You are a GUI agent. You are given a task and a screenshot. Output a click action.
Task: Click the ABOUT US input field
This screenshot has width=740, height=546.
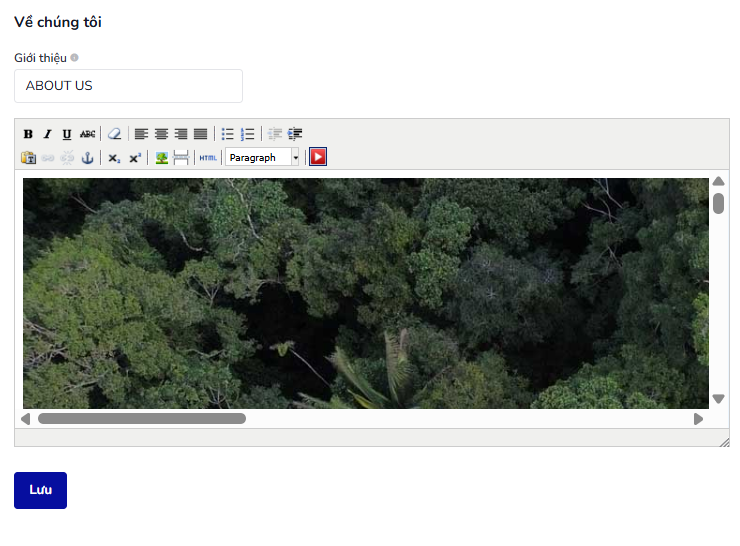point(128,86)
